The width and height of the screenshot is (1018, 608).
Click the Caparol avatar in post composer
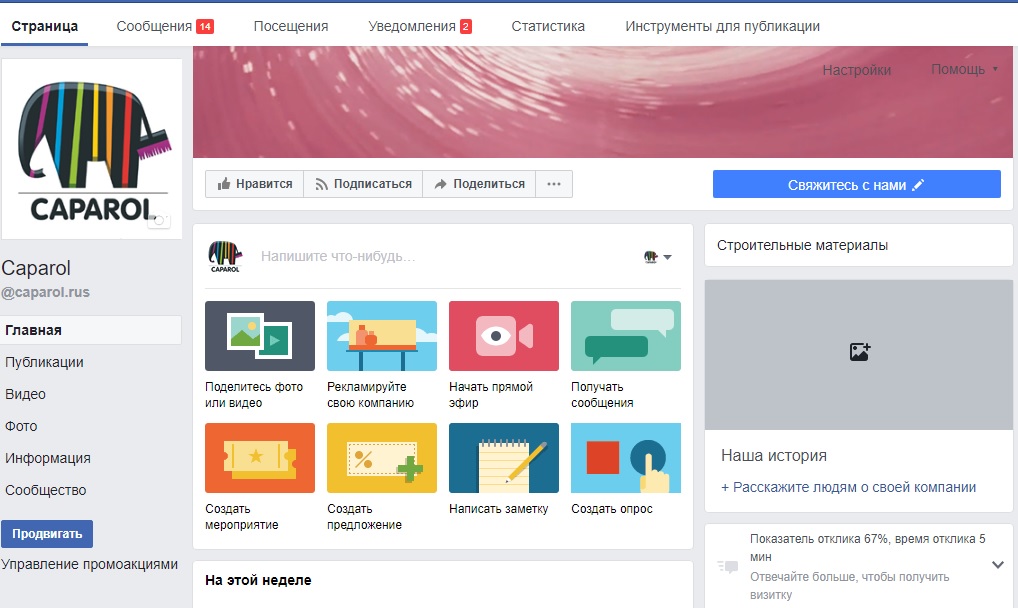coord(225,256)
